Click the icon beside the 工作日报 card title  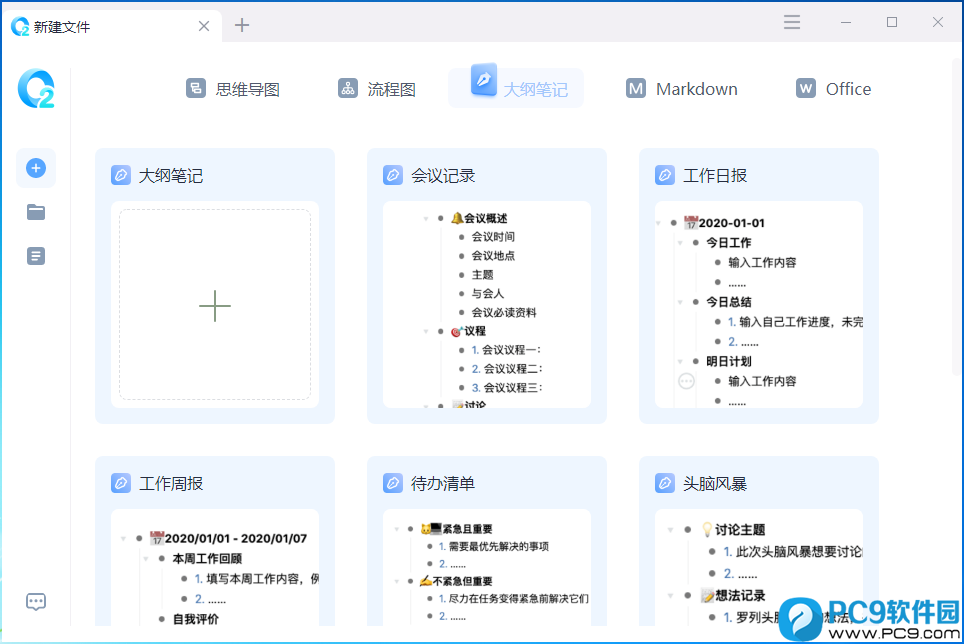[665, 175]
